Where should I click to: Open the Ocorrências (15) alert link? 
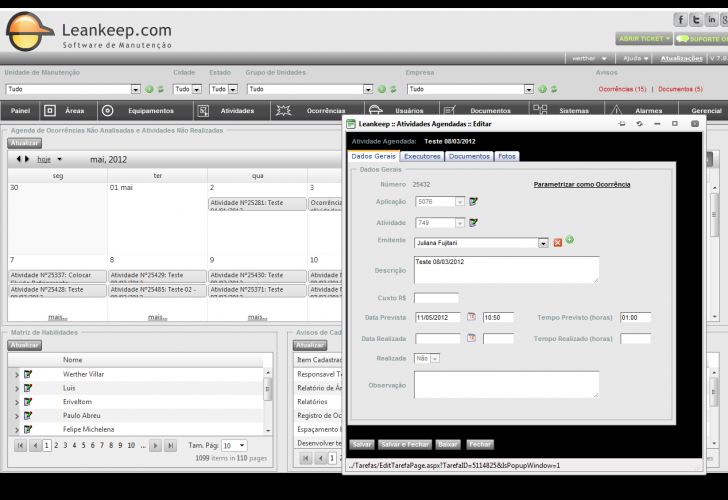click(x=622, y=89)
